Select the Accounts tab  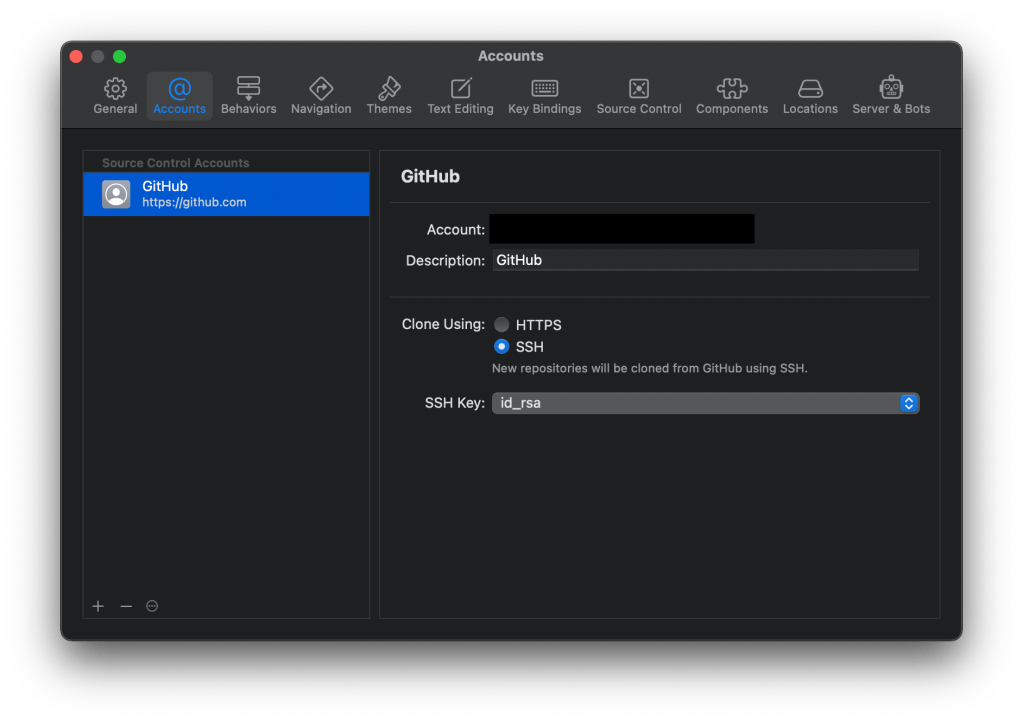pos(180,96)
